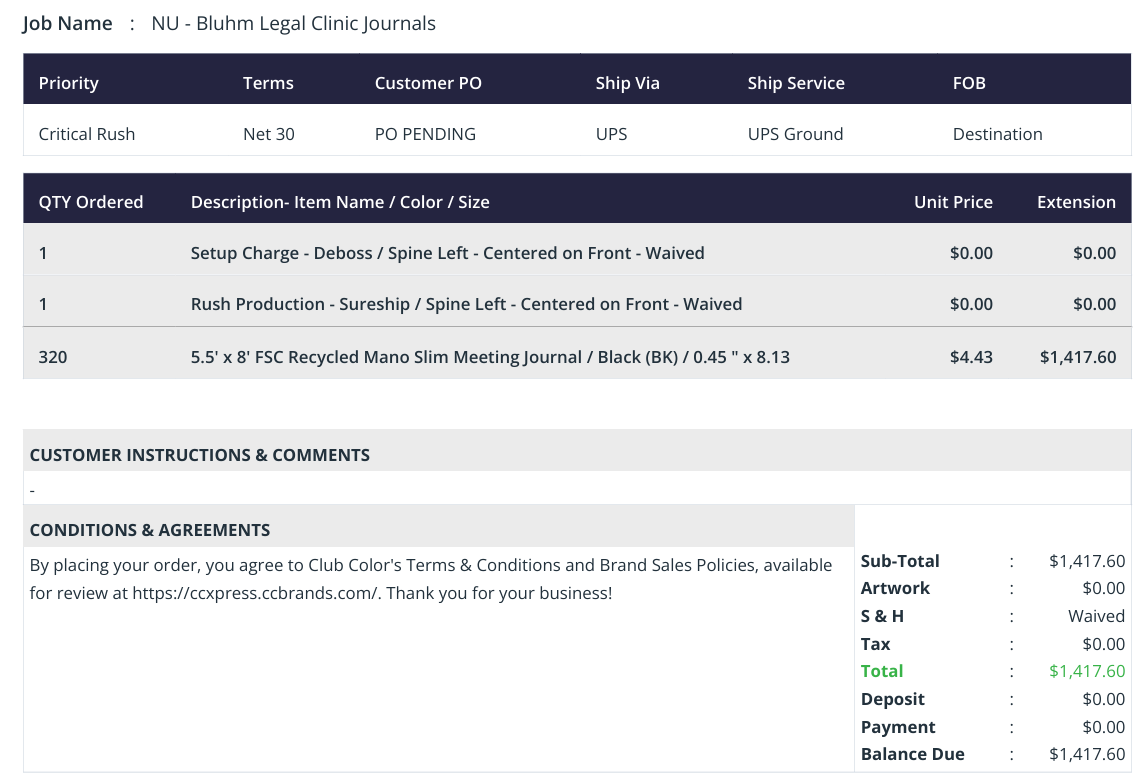Click the Balance Due amount

[x=1087, y=754]
